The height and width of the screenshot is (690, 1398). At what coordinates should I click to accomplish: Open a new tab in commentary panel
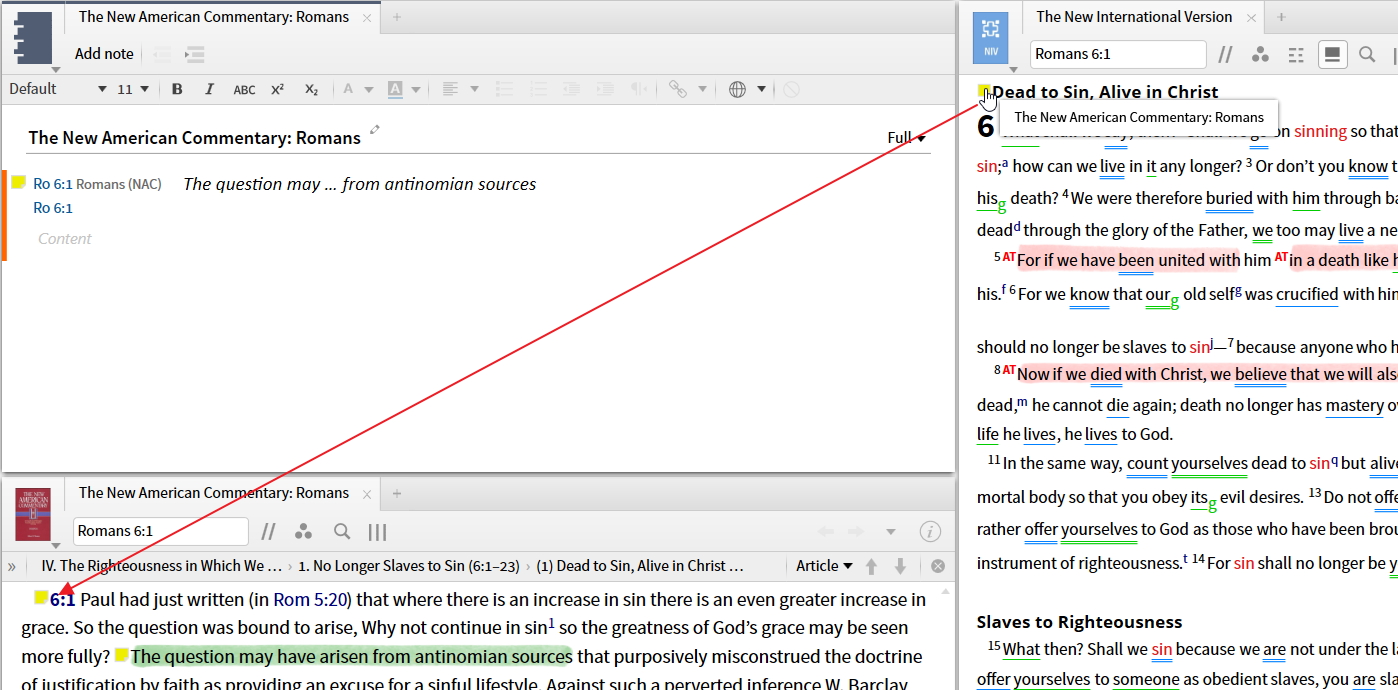[397, 493]
